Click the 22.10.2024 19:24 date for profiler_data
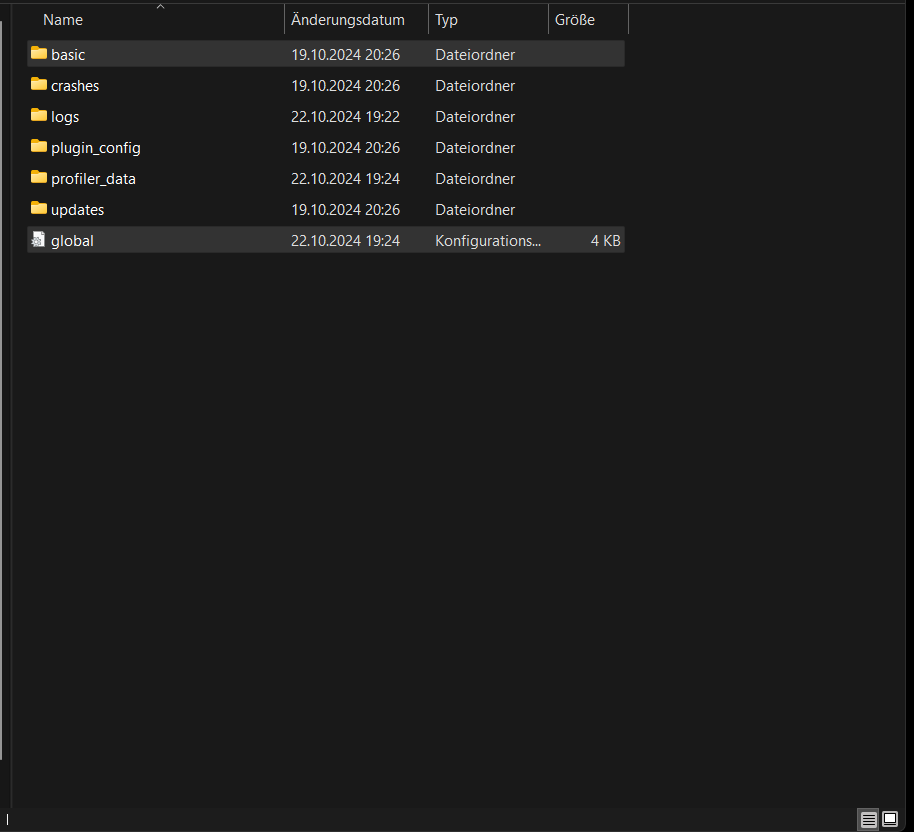Viewport: 914px width, 832px height. 345,178
